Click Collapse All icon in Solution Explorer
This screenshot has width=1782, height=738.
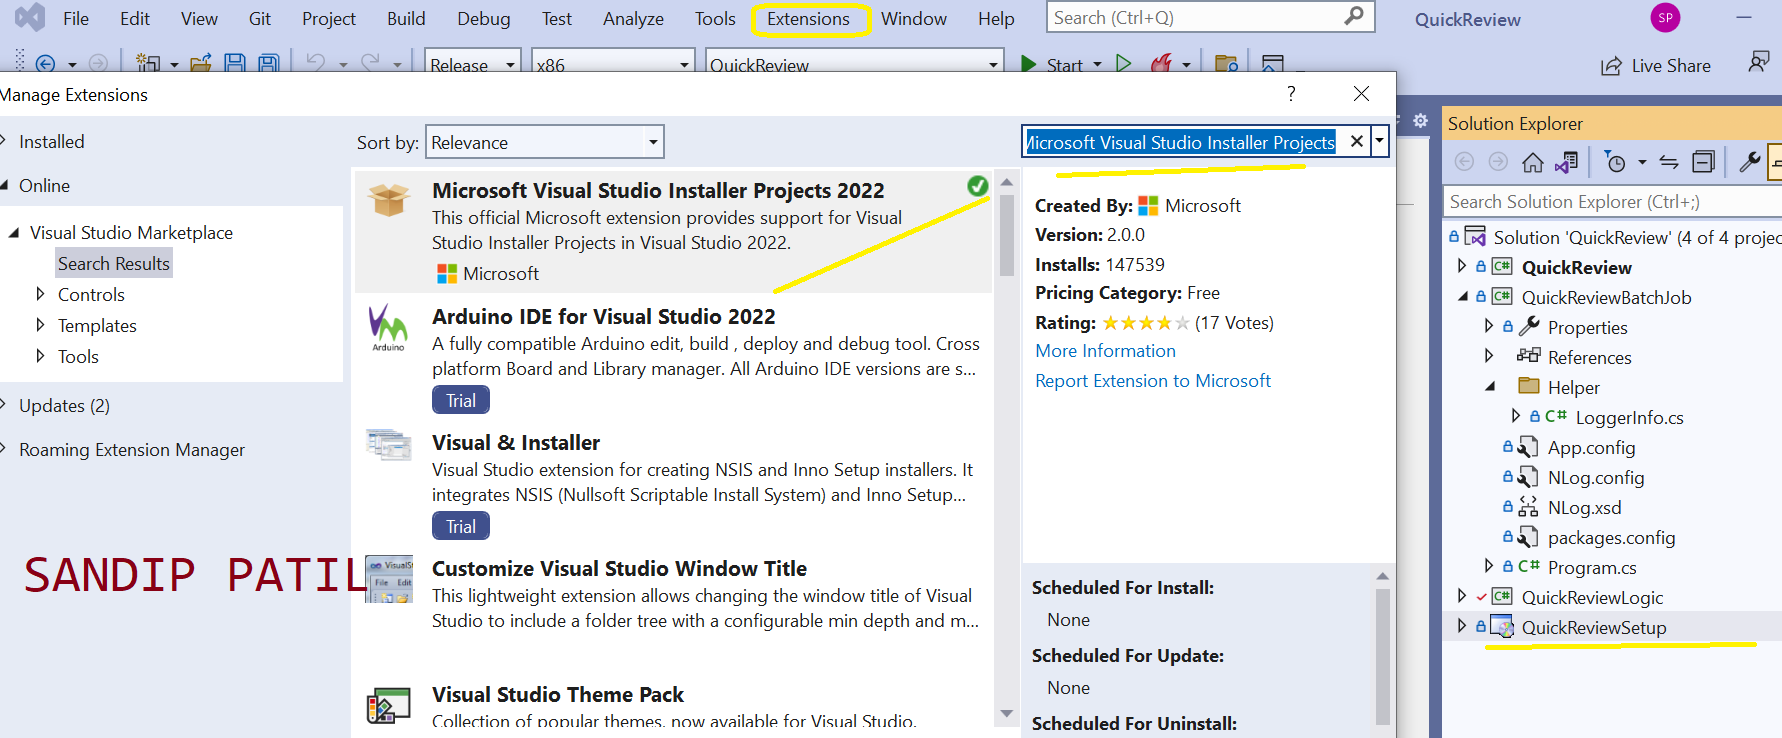coord(1703,162)
